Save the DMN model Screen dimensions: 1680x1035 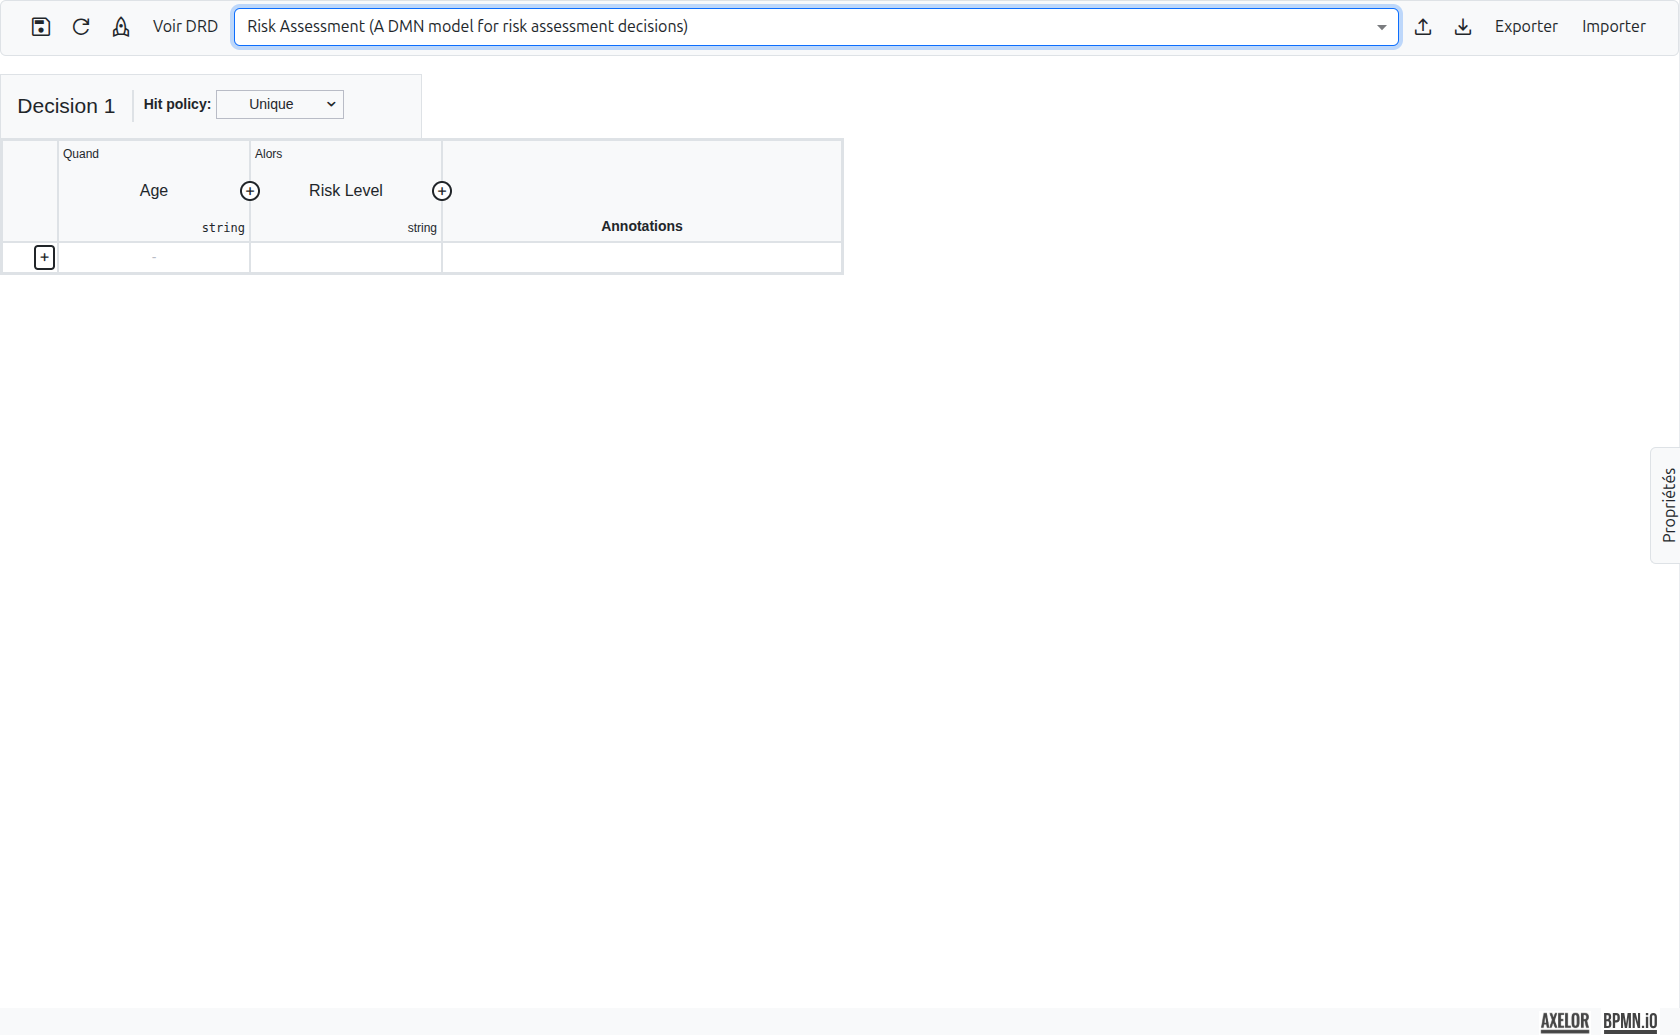[40, 27]
